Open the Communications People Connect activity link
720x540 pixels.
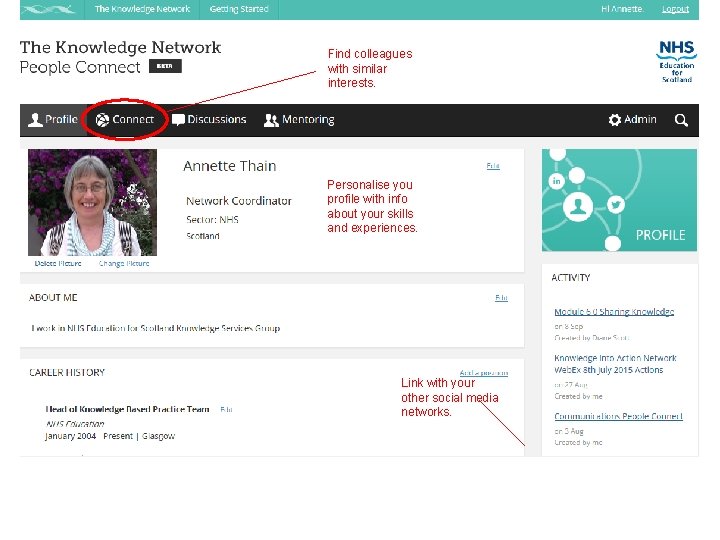(619, 416)
